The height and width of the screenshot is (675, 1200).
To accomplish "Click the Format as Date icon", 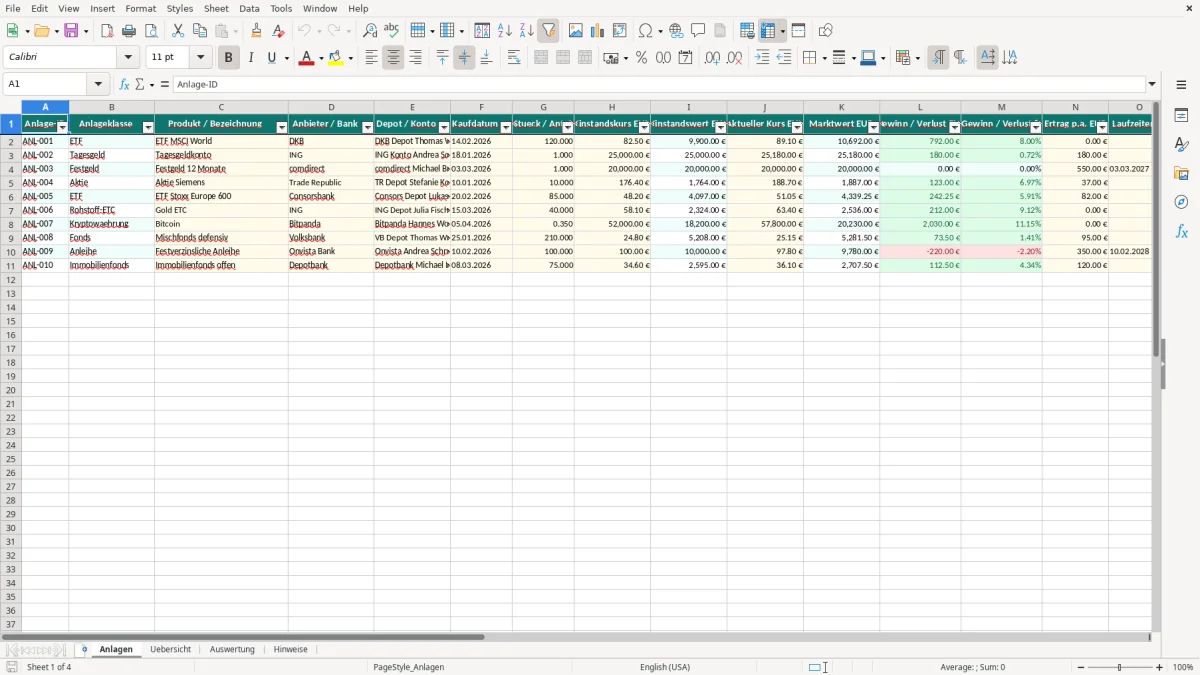I will point(685,58).
